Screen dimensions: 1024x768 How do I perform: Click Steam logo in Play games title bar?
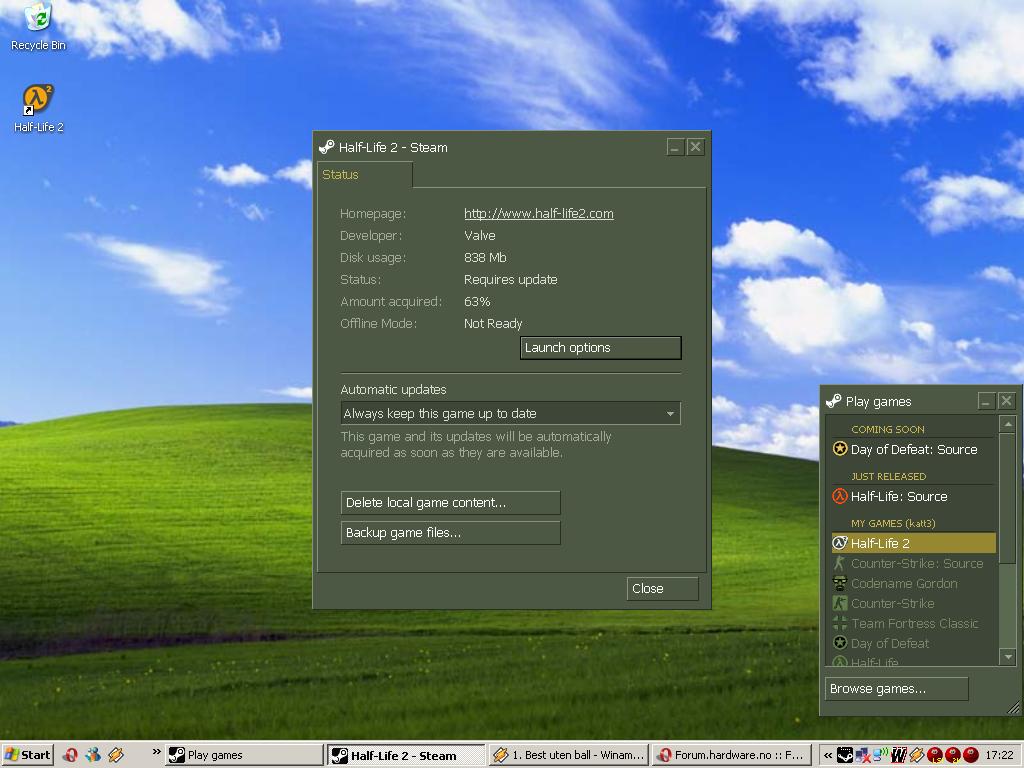point(834,401)
